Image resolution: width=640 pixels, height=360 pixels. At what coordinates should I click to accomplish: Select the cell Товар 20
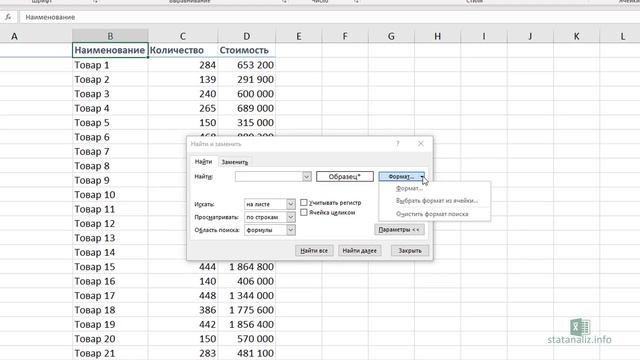point(110,338)
